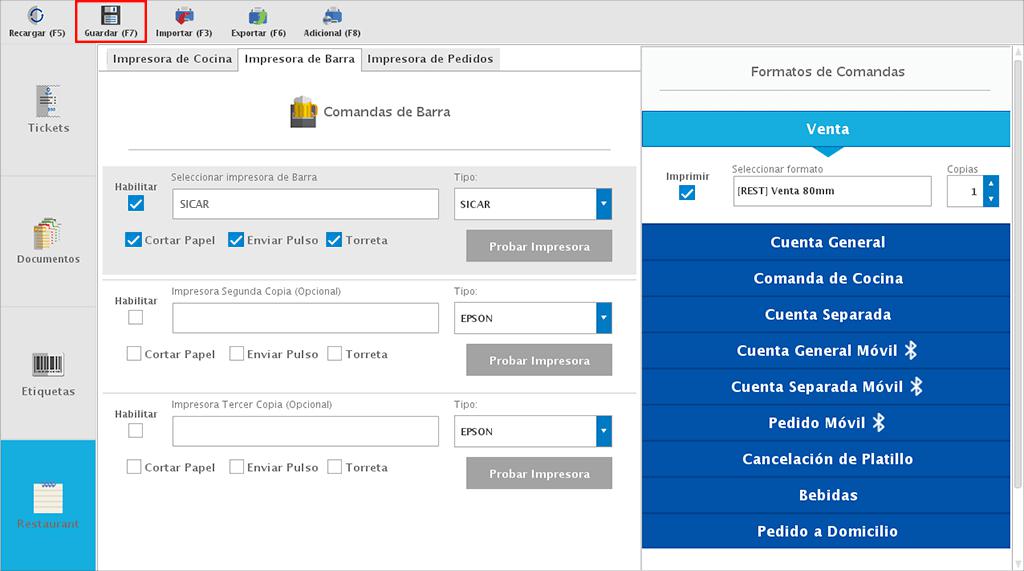Switch to the Impresora de Pedidos tab
Image resolution: width=1024 pixels, height=571 pixels.
[x=430, y=59]
